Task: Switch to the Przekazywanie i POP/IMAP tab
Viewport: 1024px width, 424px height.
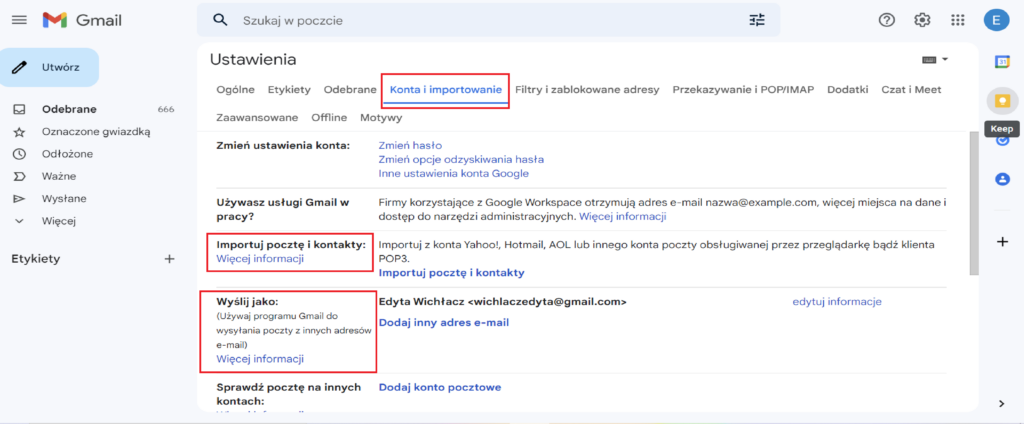Action: [743, 90]
